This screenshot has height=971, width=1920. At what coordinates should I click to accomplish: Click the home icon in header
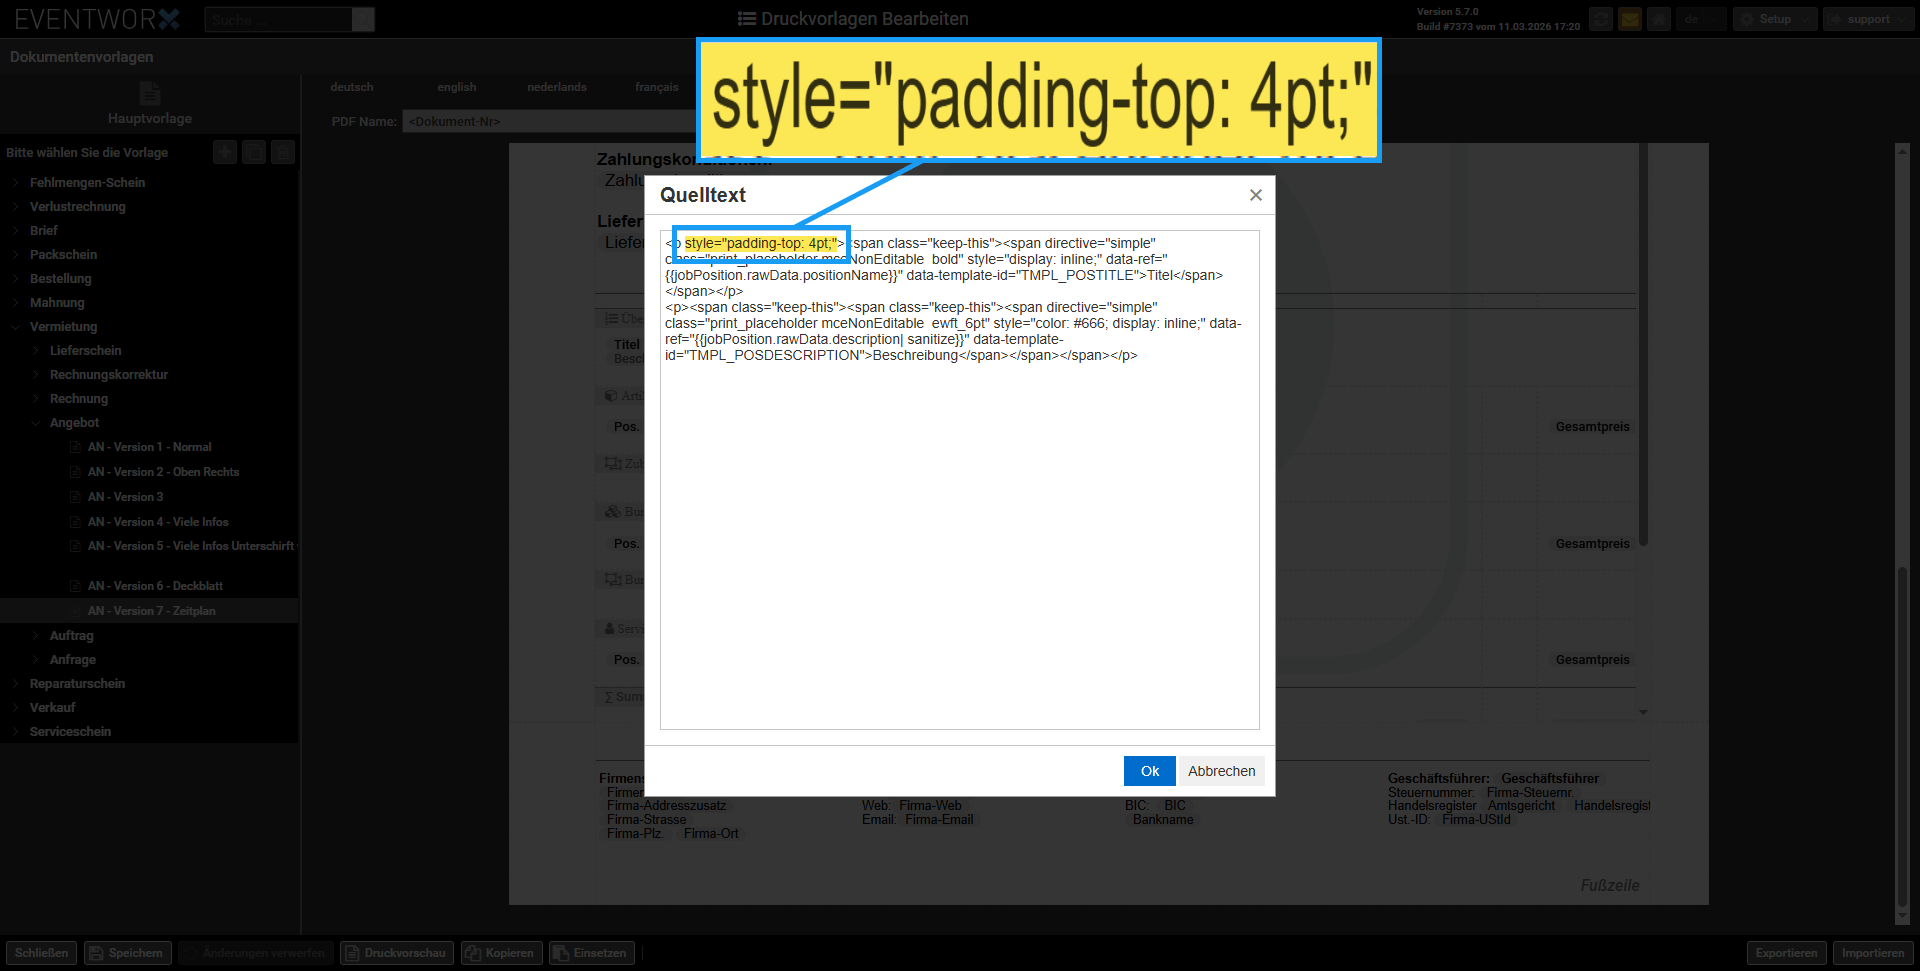point(1659,19)
